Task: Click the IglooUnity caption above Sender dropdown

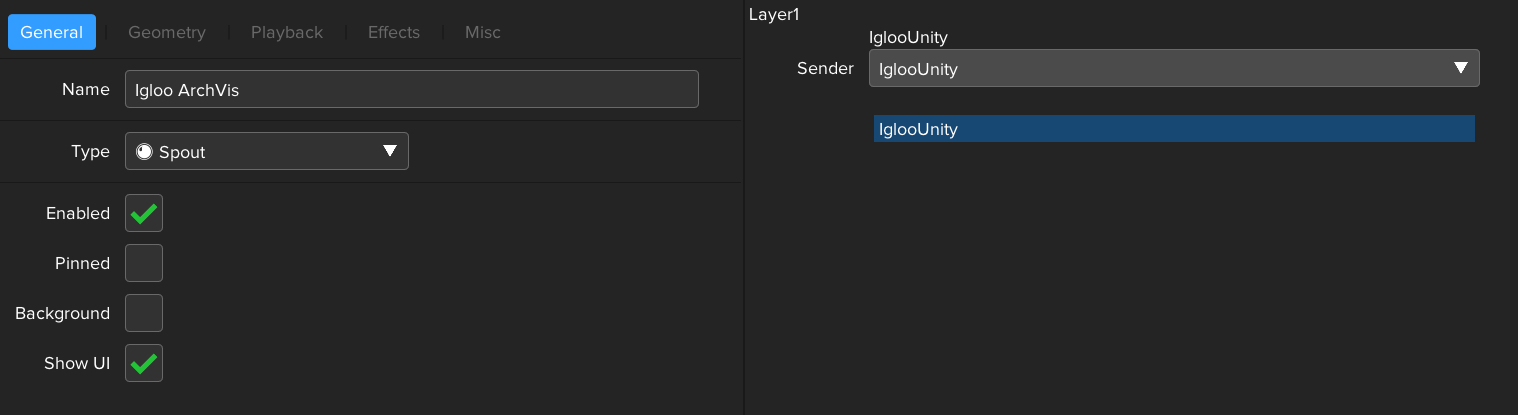Action: 908,38
